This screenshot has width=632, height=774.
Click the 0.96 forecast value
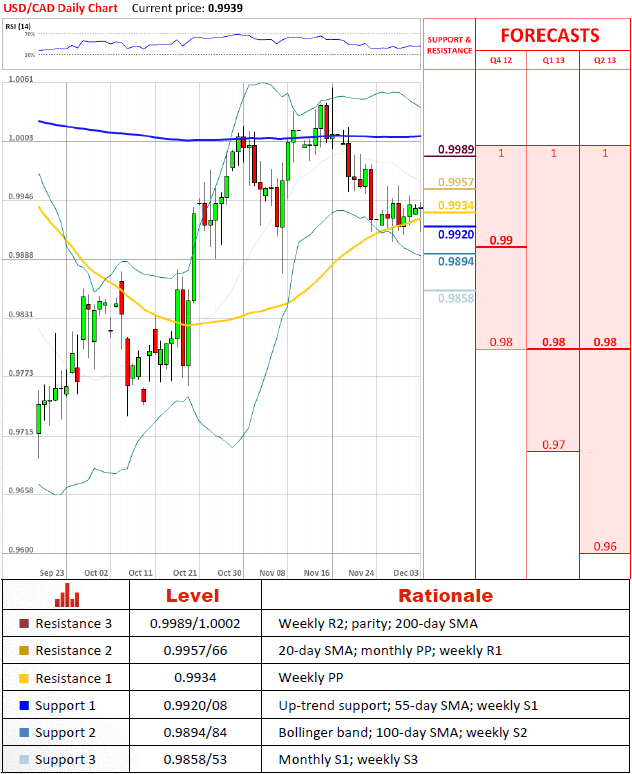[605, 546]
